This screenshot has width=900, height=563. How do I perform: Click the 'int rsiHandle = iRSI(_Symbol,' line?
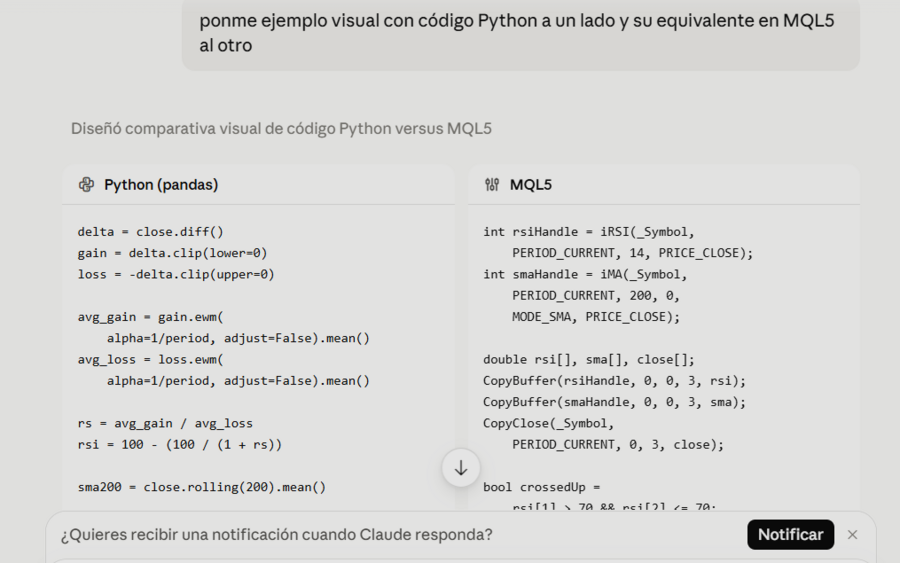[x=589, y=232]
